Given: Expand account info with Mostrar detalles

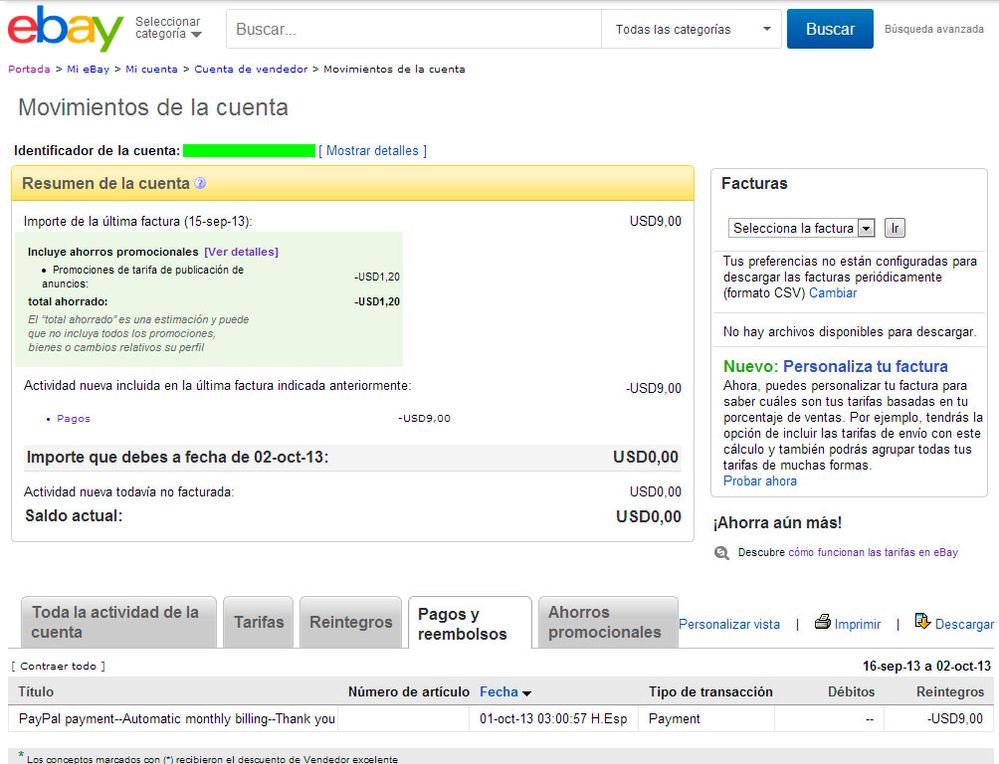Looking at the screenshot, I should coord(373,151).
